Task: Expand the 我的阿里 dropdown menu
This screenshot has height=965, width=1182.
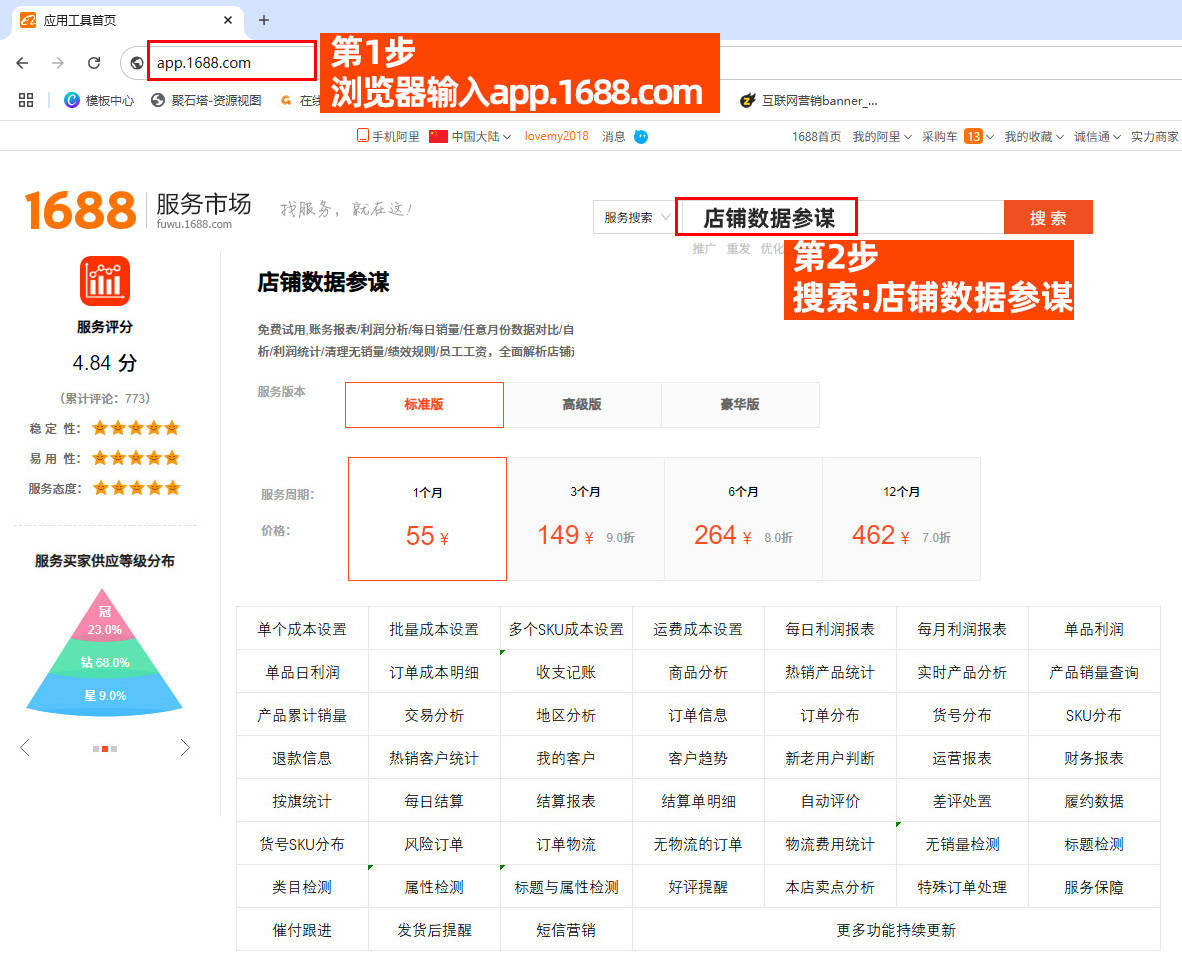Action: 881,137
